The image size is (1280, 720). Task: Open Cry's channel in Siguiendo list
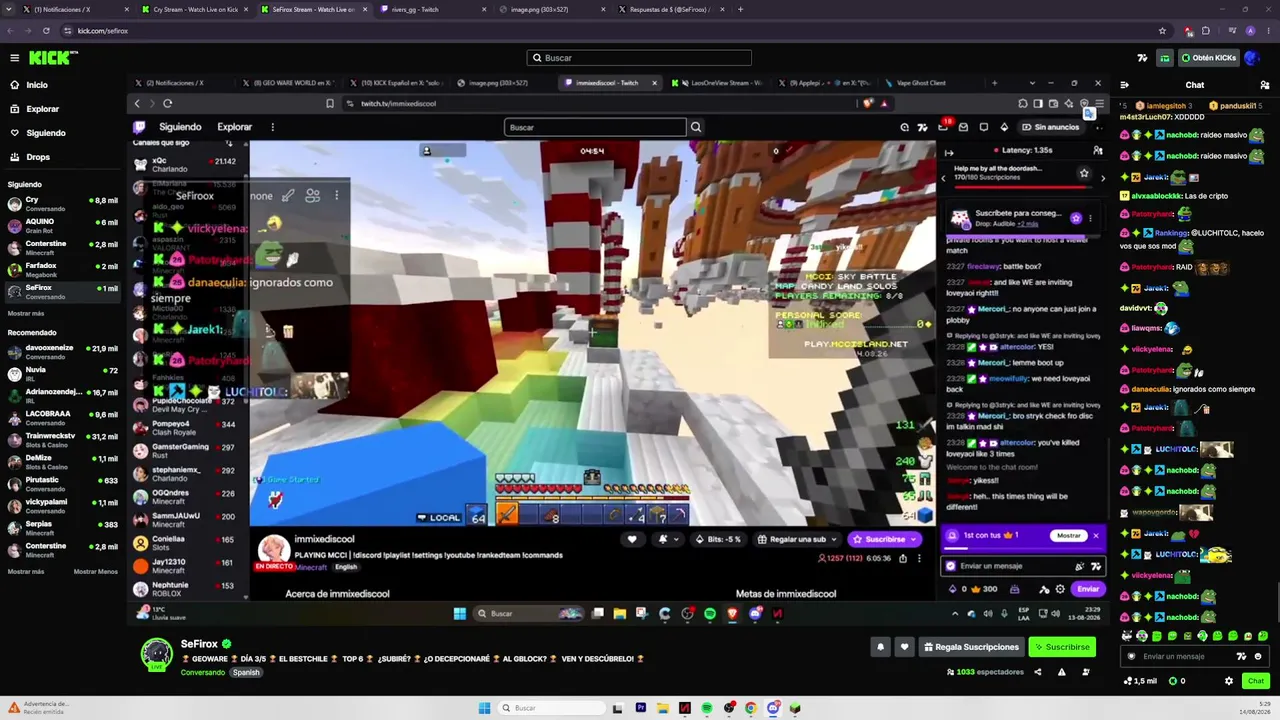[64, 203]
